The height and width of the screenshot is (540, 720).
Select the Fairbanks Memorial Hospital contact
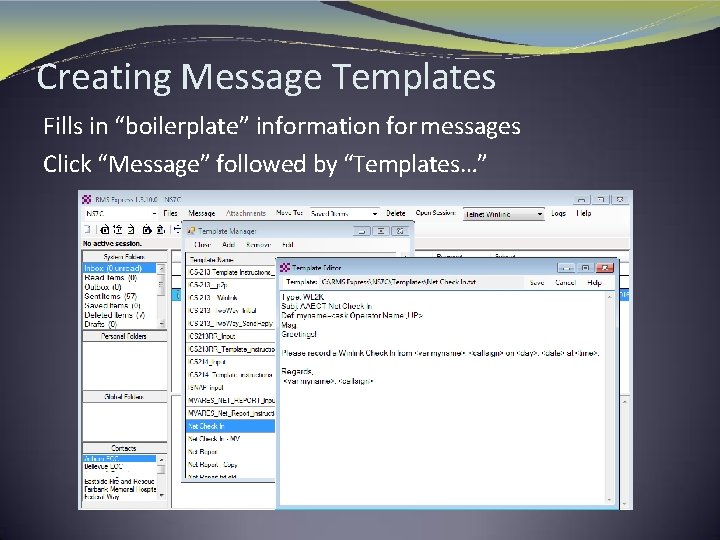tap(120, 489)
